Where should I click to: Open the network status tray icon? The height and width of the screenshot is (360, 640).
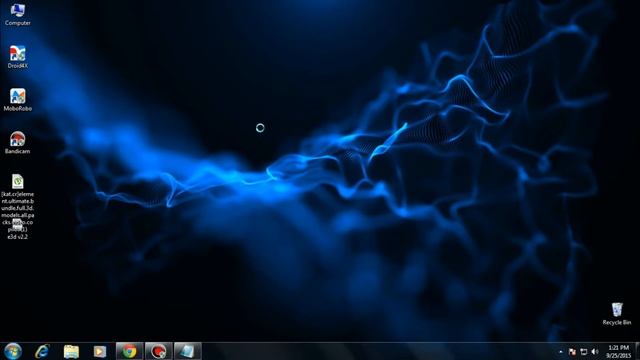pyautogui.click(x=584, y=352)
